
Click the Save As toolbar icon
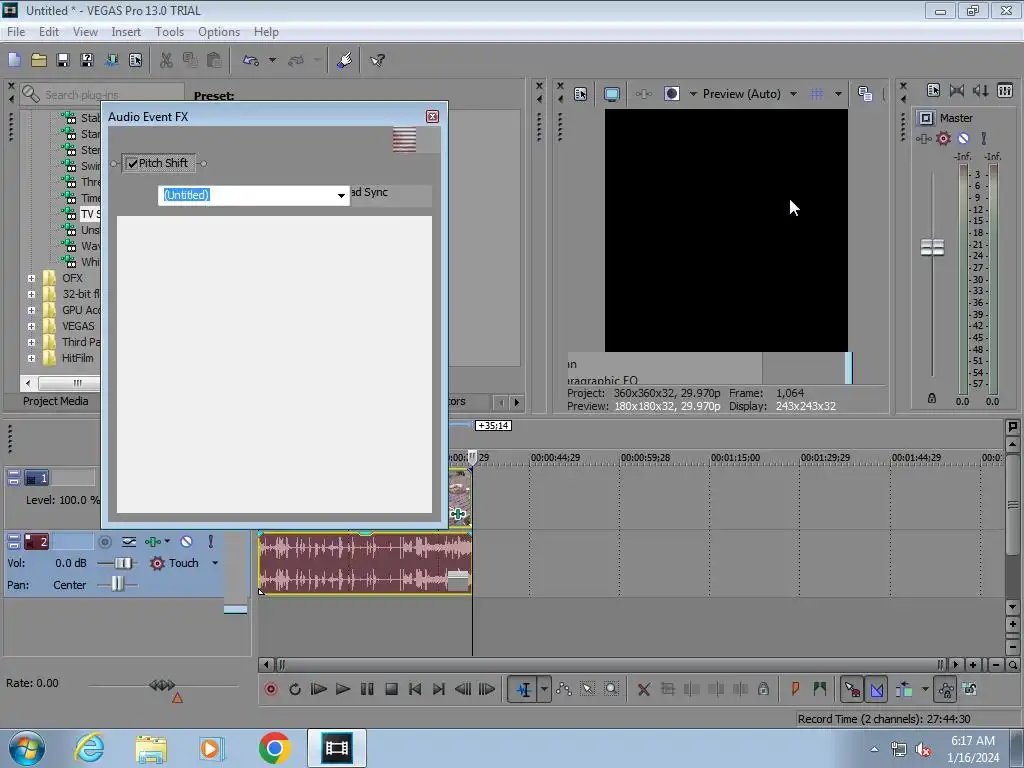click(x=87, y=60)
